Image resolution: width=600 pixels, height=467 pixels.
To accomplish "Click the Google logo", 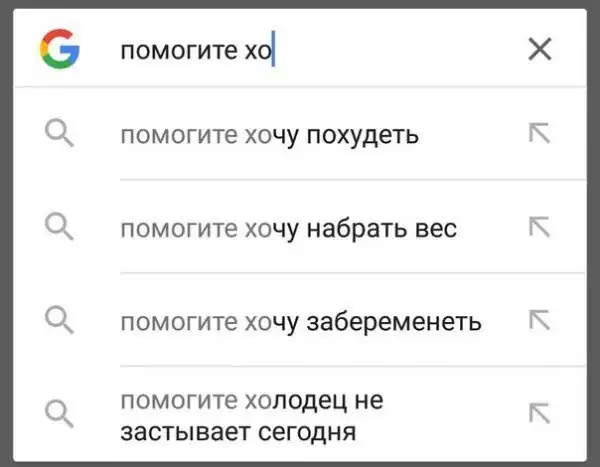I will coord(60,48).
